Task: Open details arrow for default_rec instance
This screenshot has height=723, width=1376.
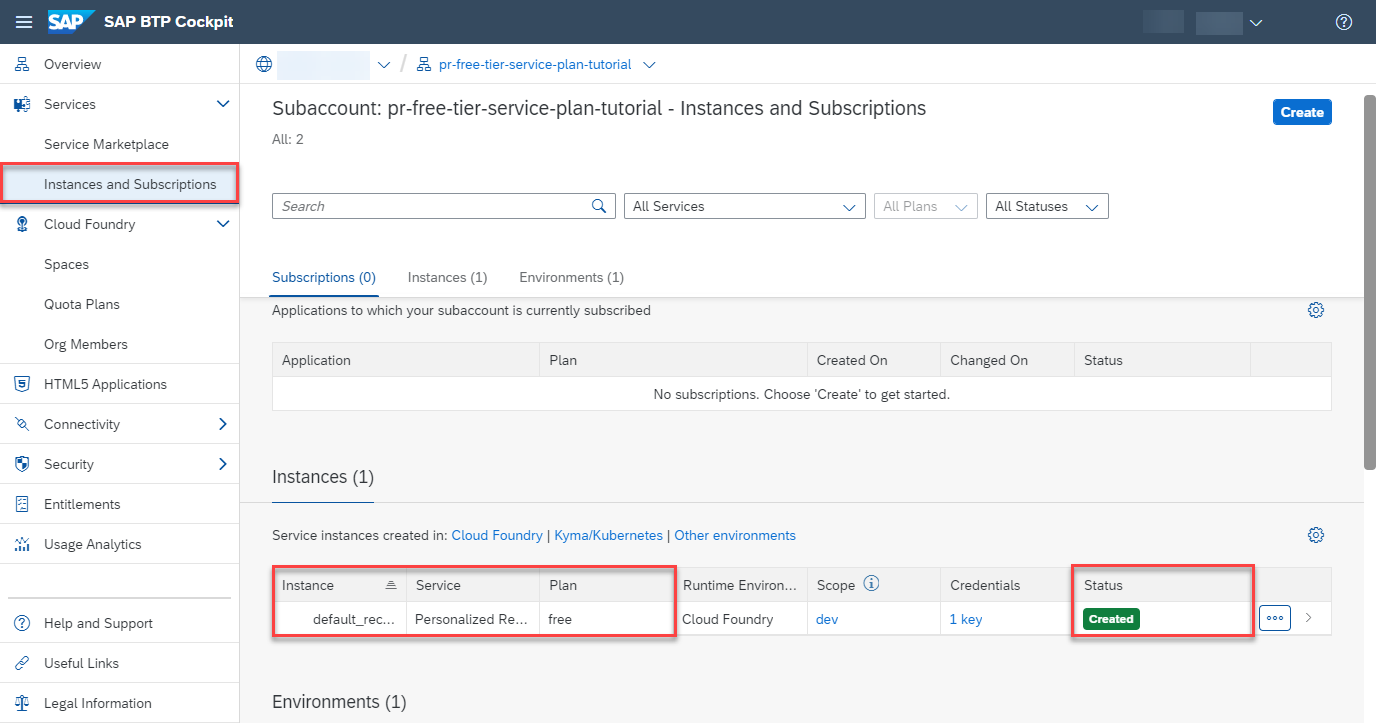Action: (1309, 618)
